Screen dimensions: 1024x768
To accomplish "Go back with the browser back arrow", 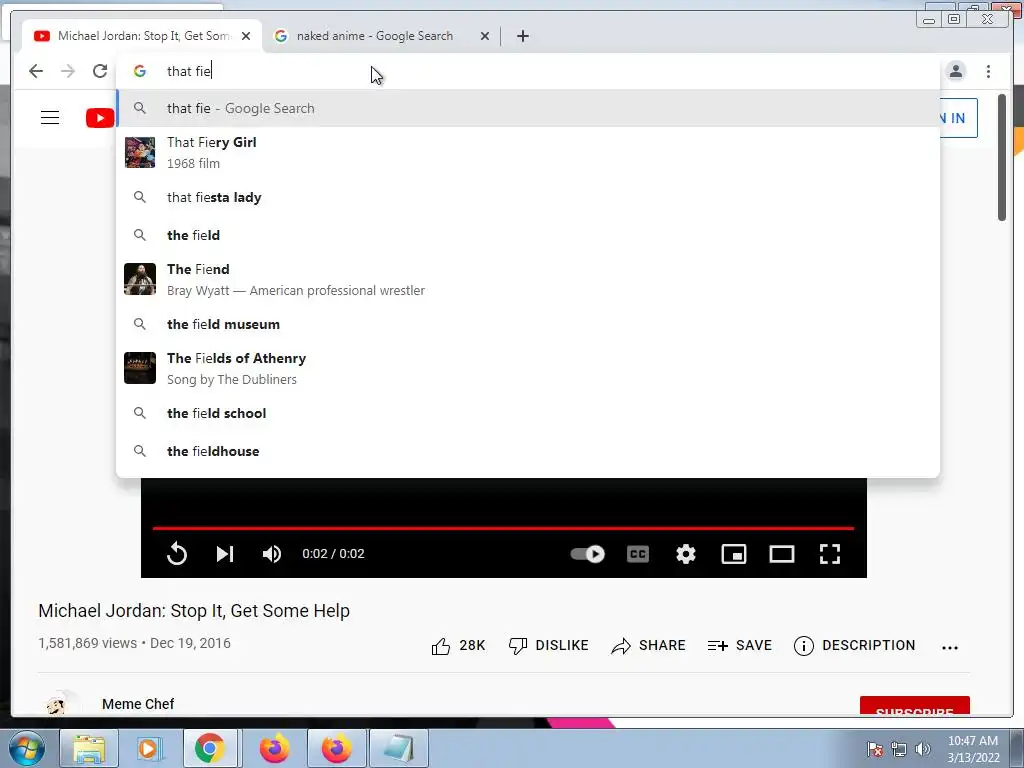I will point(36,71).
